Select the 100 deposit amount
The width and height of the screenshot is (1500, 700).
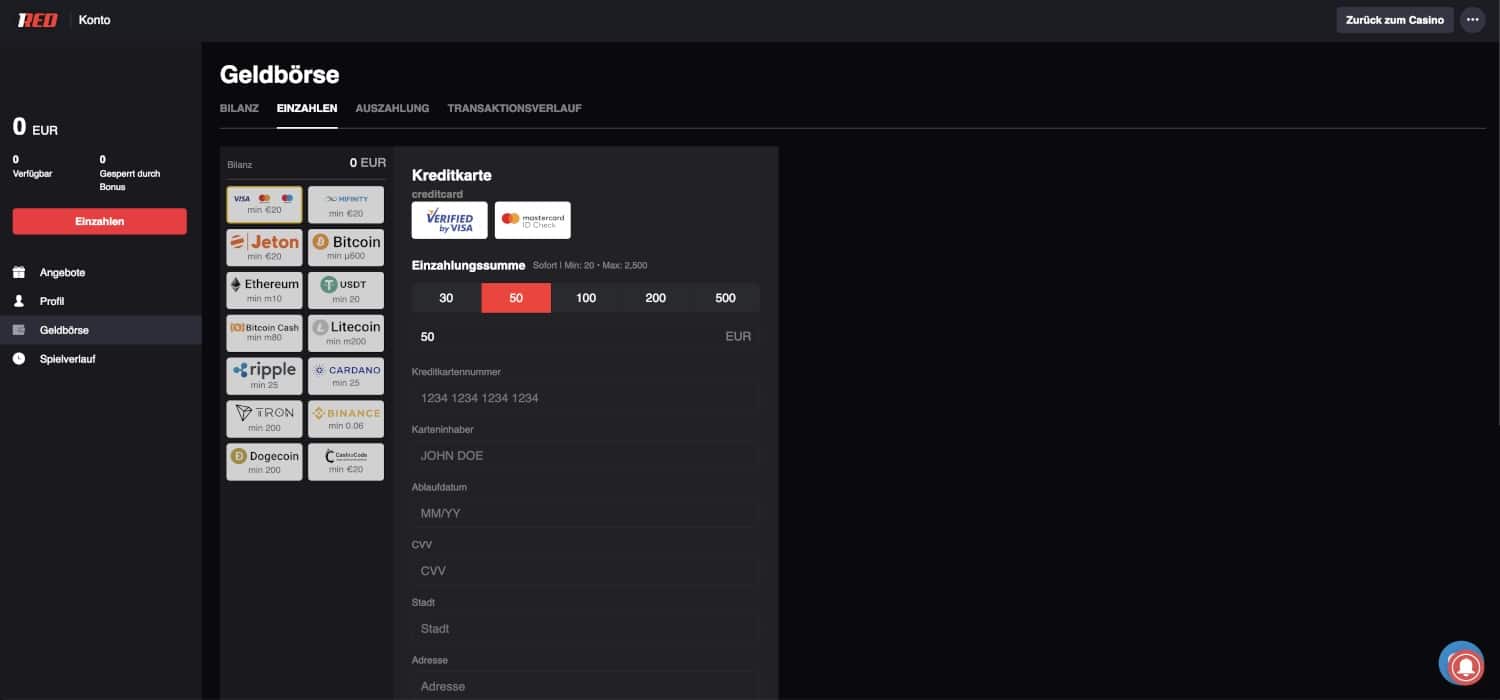click(x=586, y=298)
